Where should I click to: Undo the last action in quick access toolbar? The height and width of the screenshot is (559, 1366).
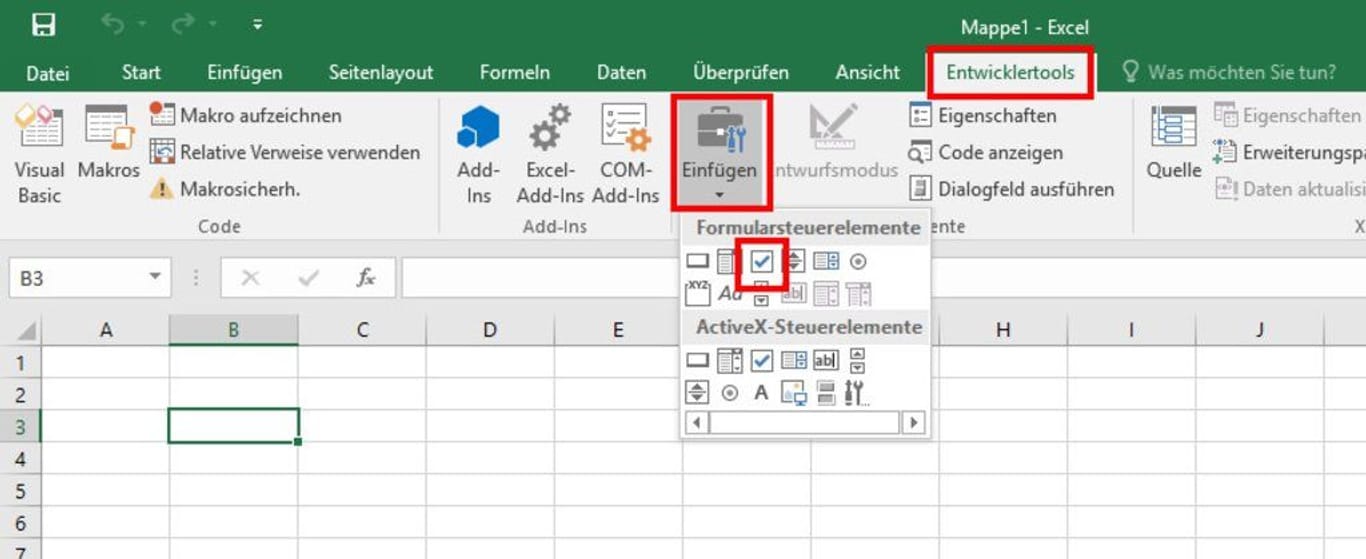coord(112,25)
